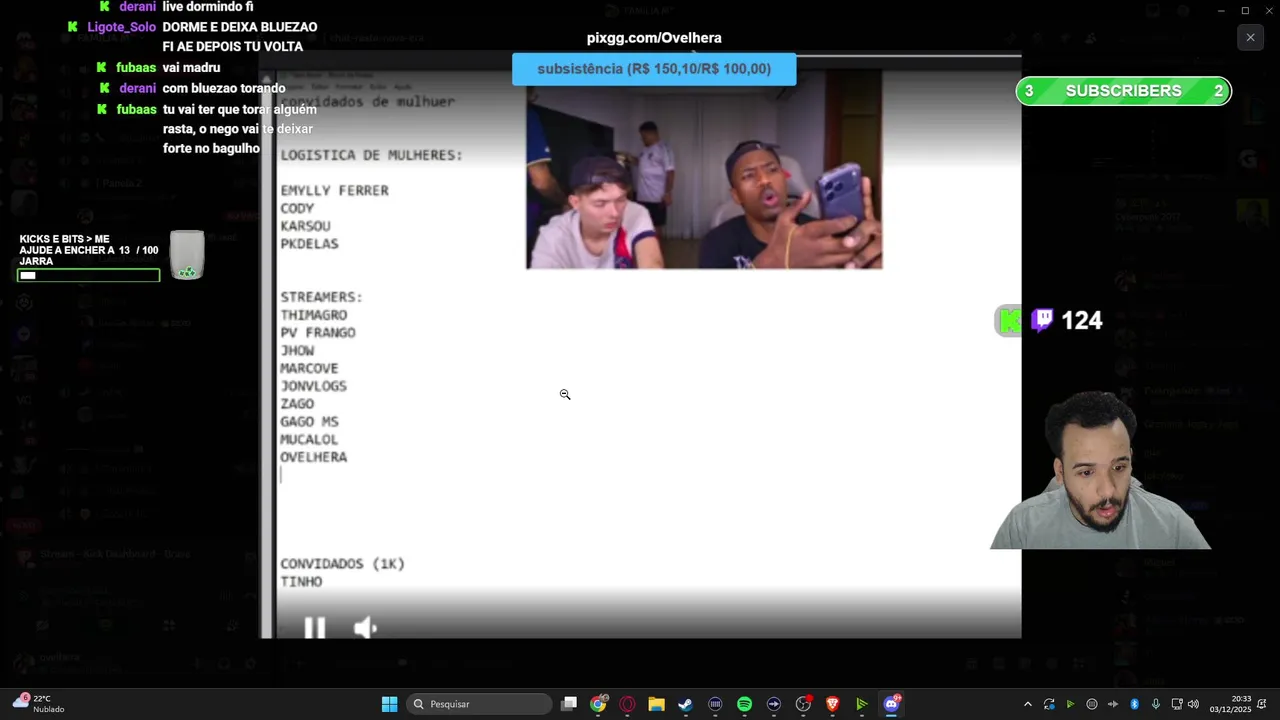Click the pixgg.com/Ovelhera link text
The image size is (1280, 720).
pyautogui.click(x=654, y=38)
